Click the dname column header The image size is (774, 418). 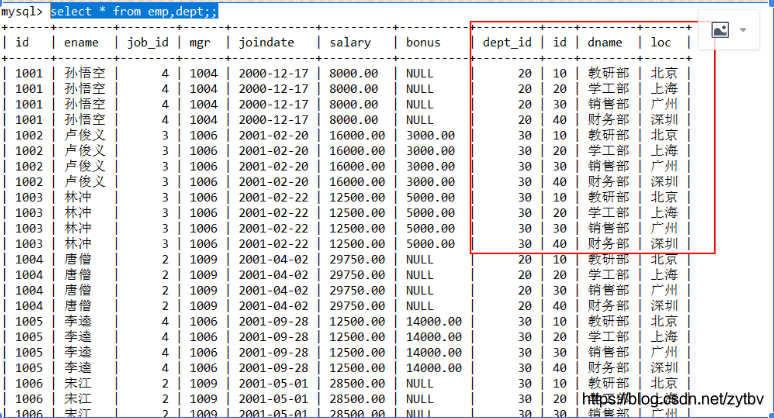[605, 42]
